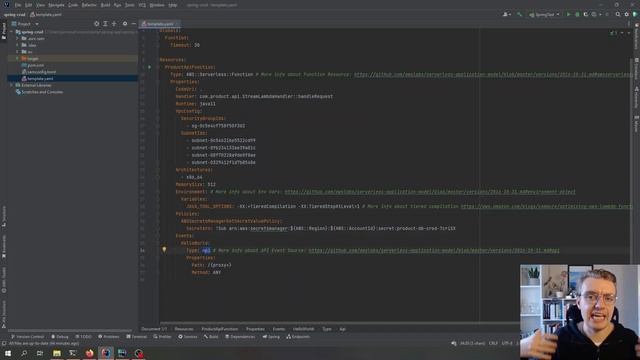This screenshot has height=360, width=640.
Task: Open the Navigate menu
Action: (x=56, y=5)
